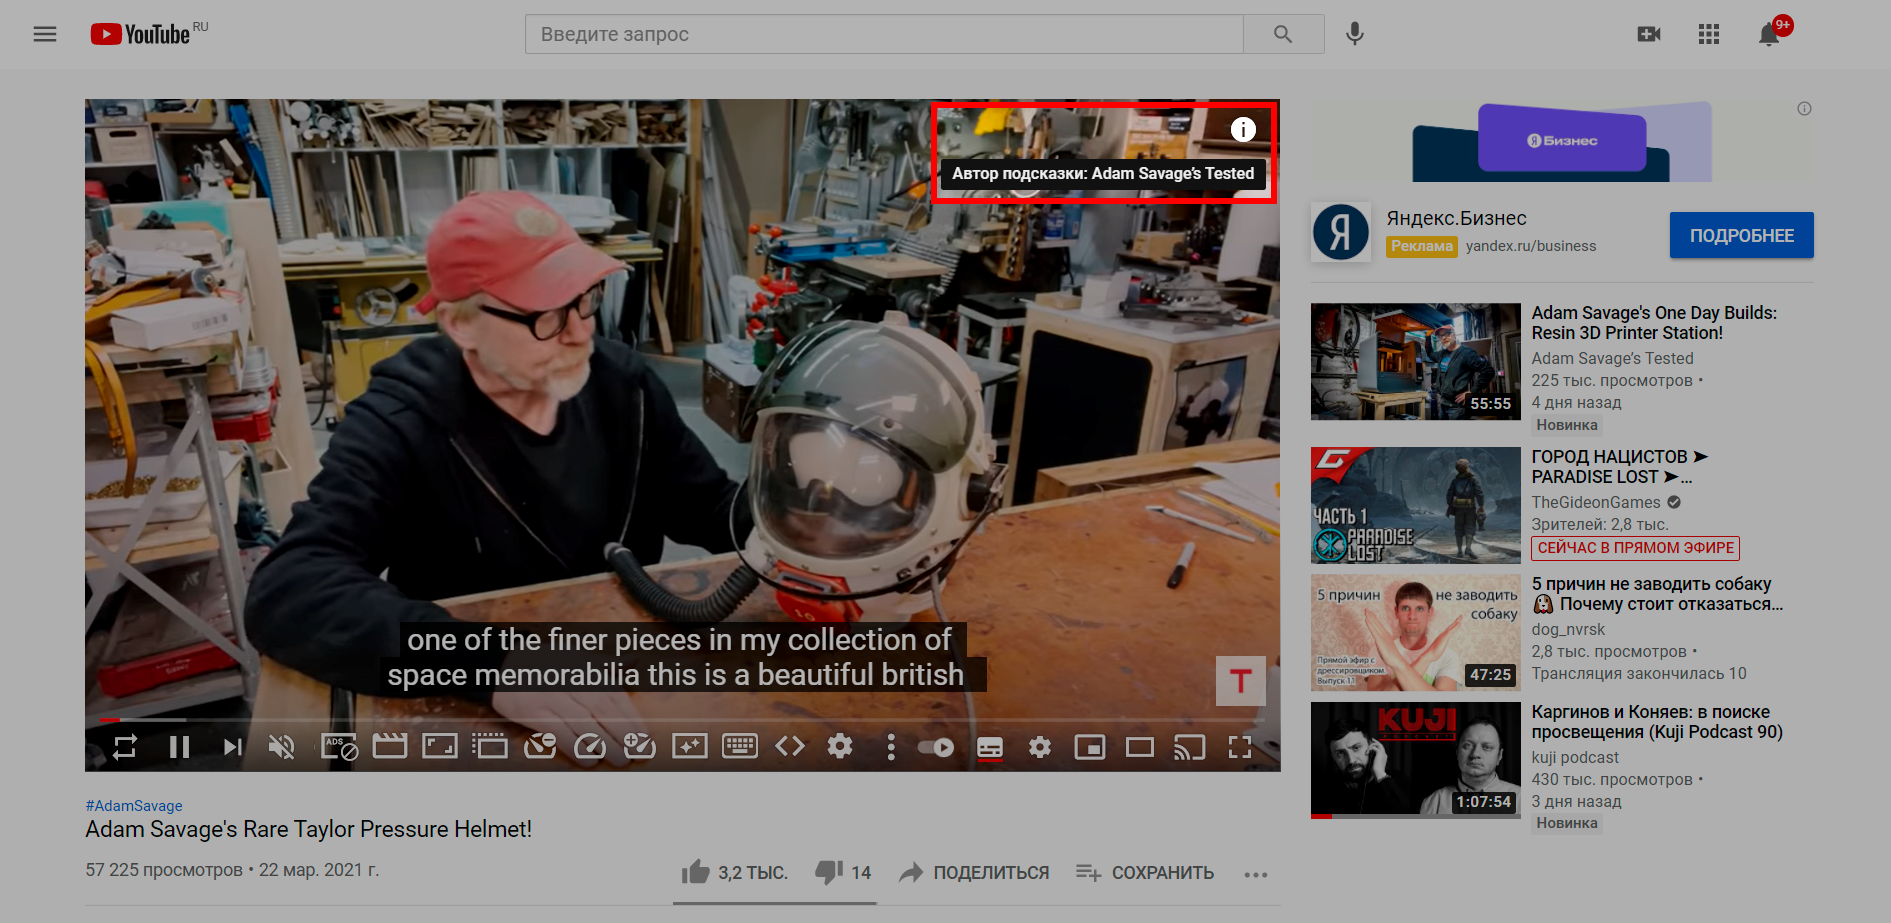Open the create video camera icon
Screen dimensions: 1891x923
pyautogui.click(x=1649, y=34)
